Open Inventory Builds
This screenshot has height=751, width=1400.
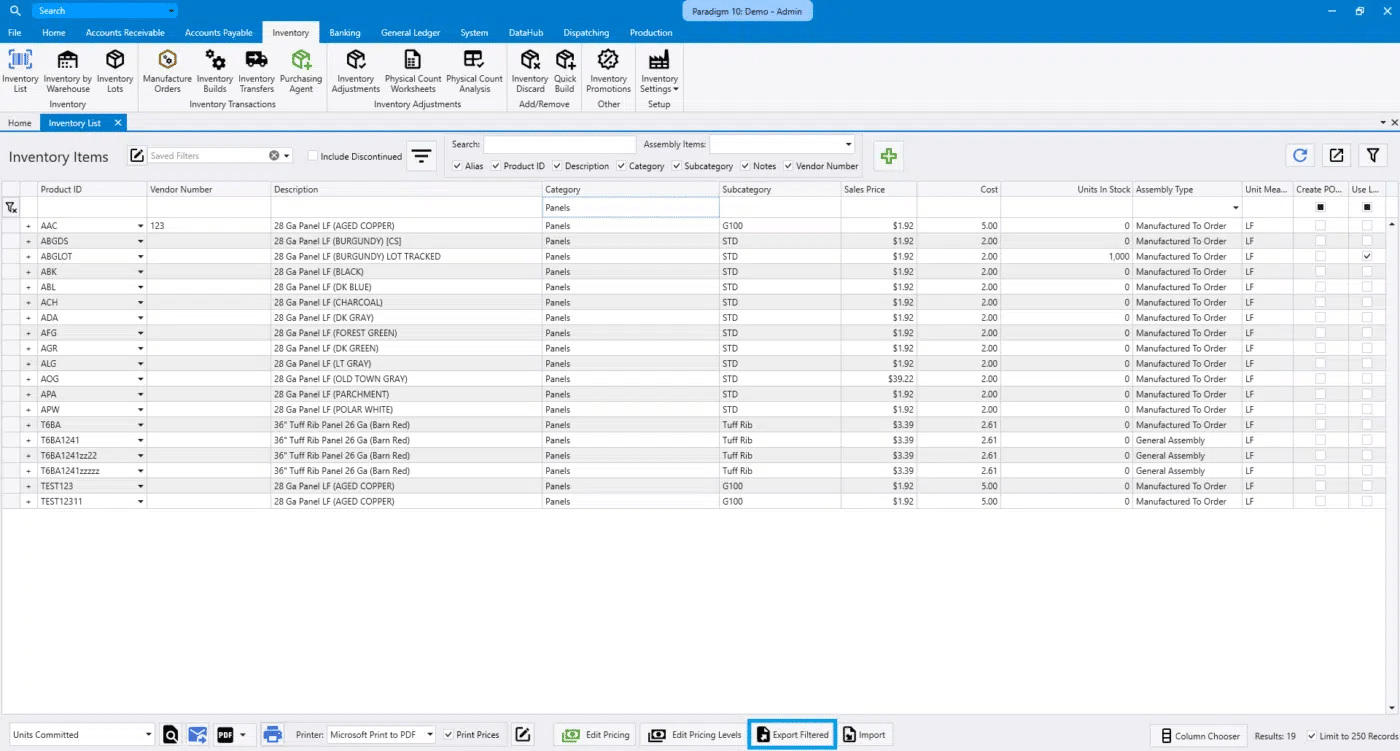click(x=215, y=71)
